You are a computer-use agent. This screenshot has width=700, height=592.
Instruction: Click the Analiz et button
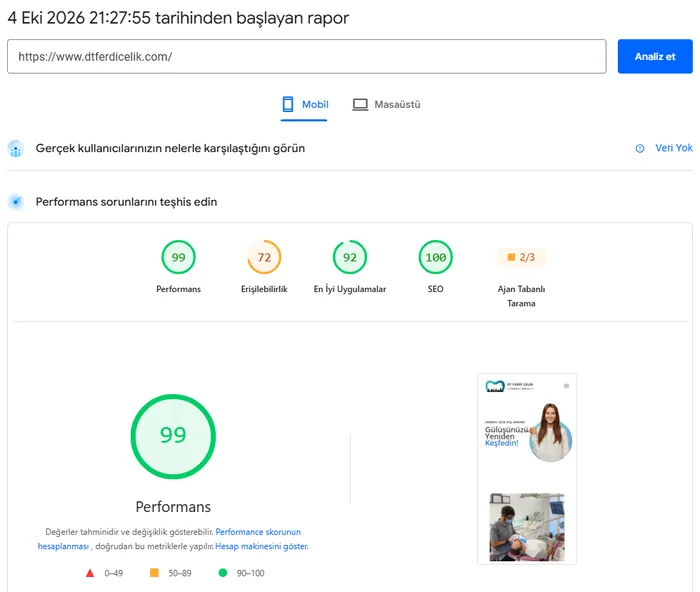pos(655,56)
